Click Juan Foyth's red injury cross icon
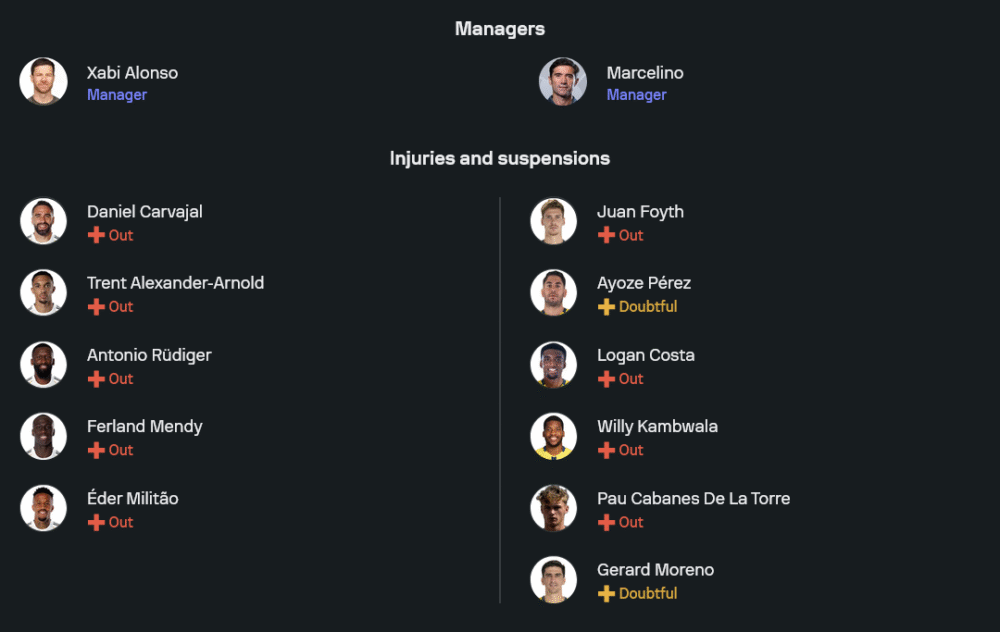Screen dimensions: 1000x632 (606, 236)
